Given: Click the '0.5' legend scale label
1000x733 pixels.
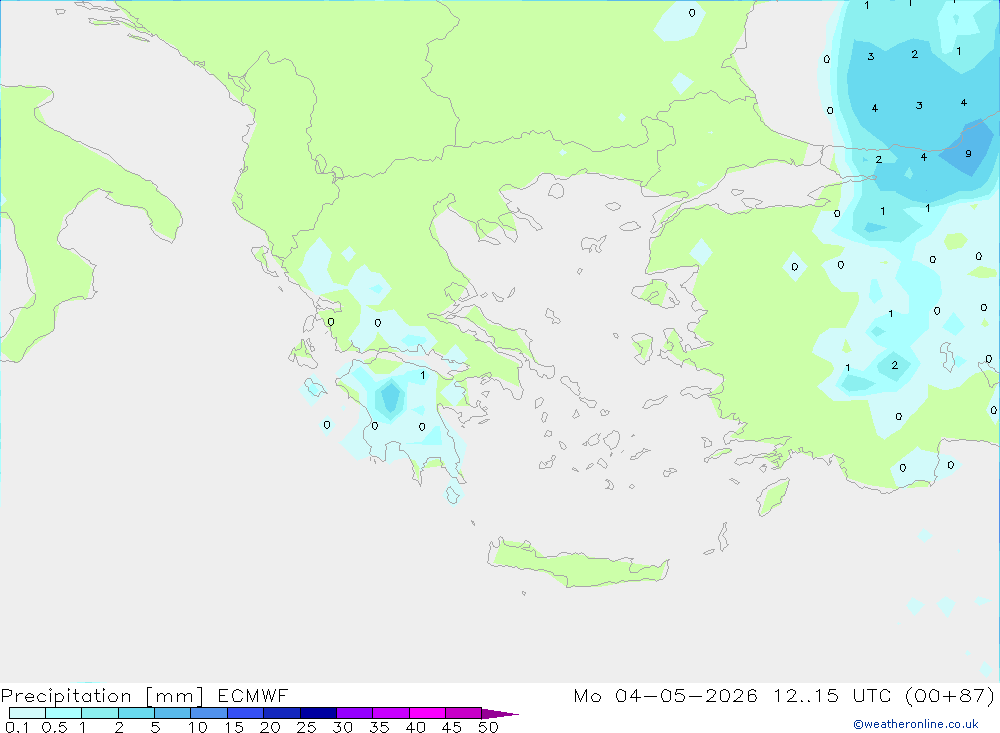Looking at the screenshot, I should tap(54, 727).
